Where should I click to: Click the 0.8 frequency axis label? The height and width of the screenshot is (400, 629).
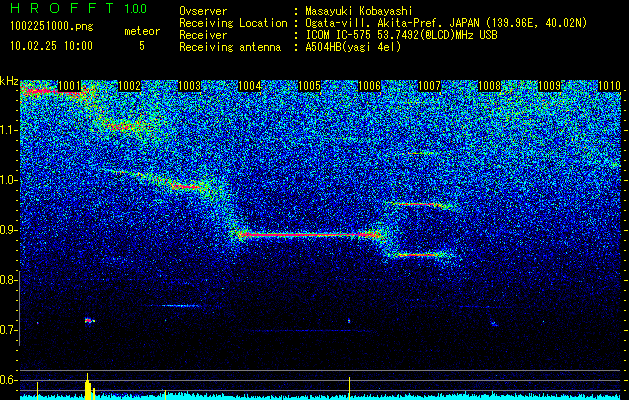coord(9,280)
